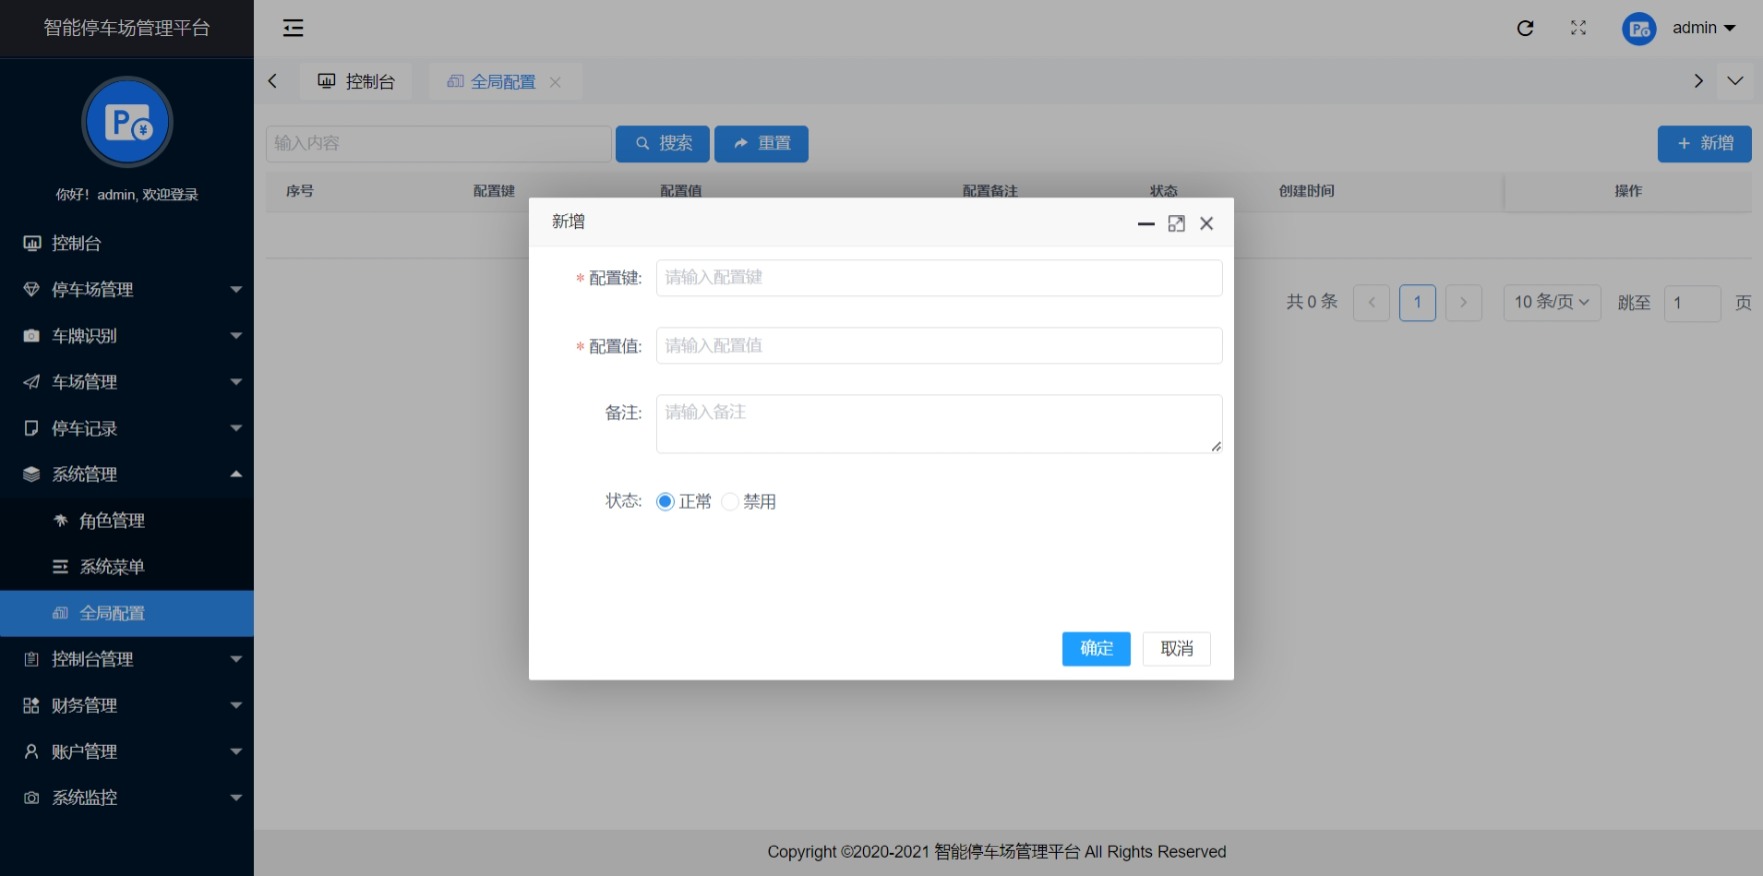
Task: Click the next page arrow
Action: 1463,302
